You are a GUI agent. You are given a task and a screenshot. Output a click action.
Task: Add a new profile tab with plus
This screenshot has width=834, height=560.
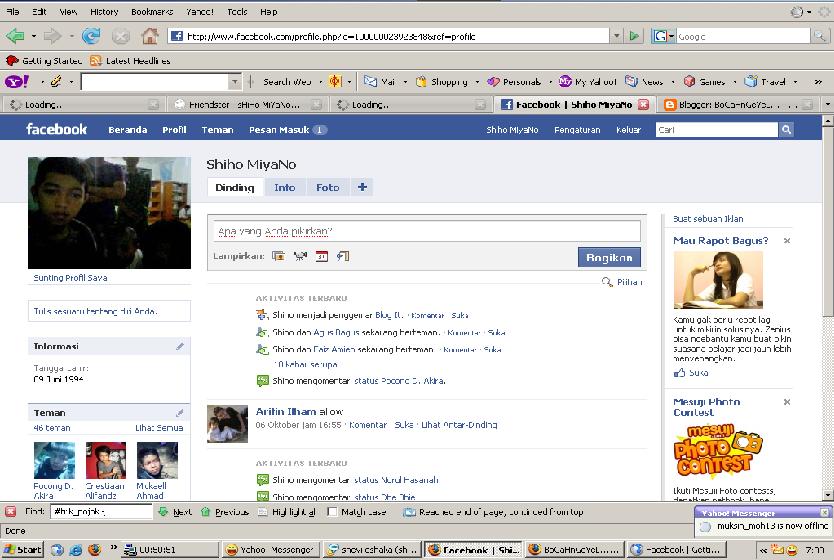[362, 187]
